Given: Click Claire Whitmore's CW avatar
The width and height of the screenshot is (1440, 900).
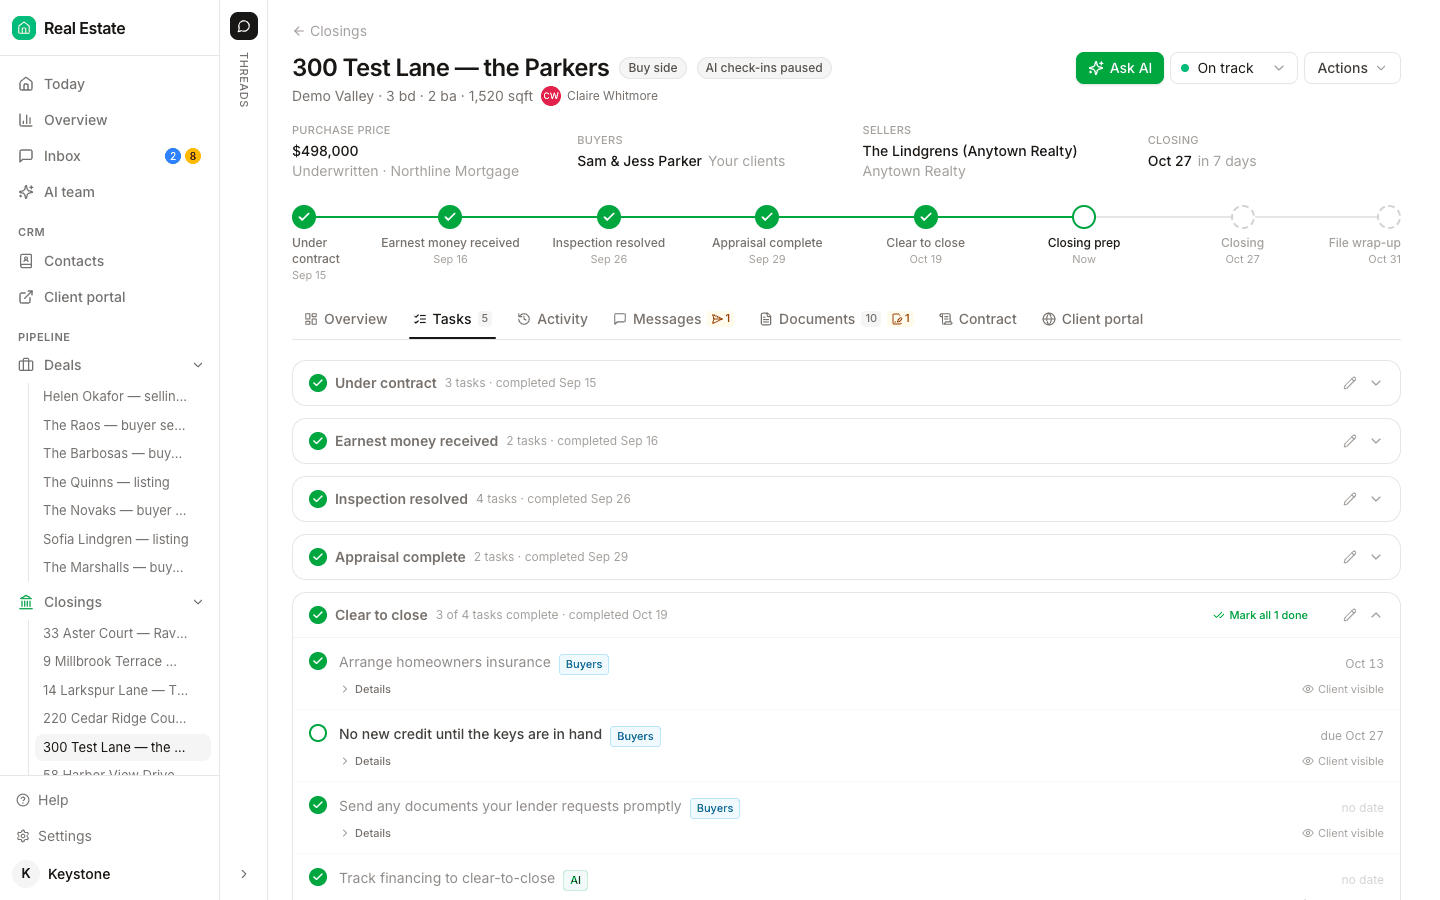Looking at the screenshot, I should click(x=551, y=96).
